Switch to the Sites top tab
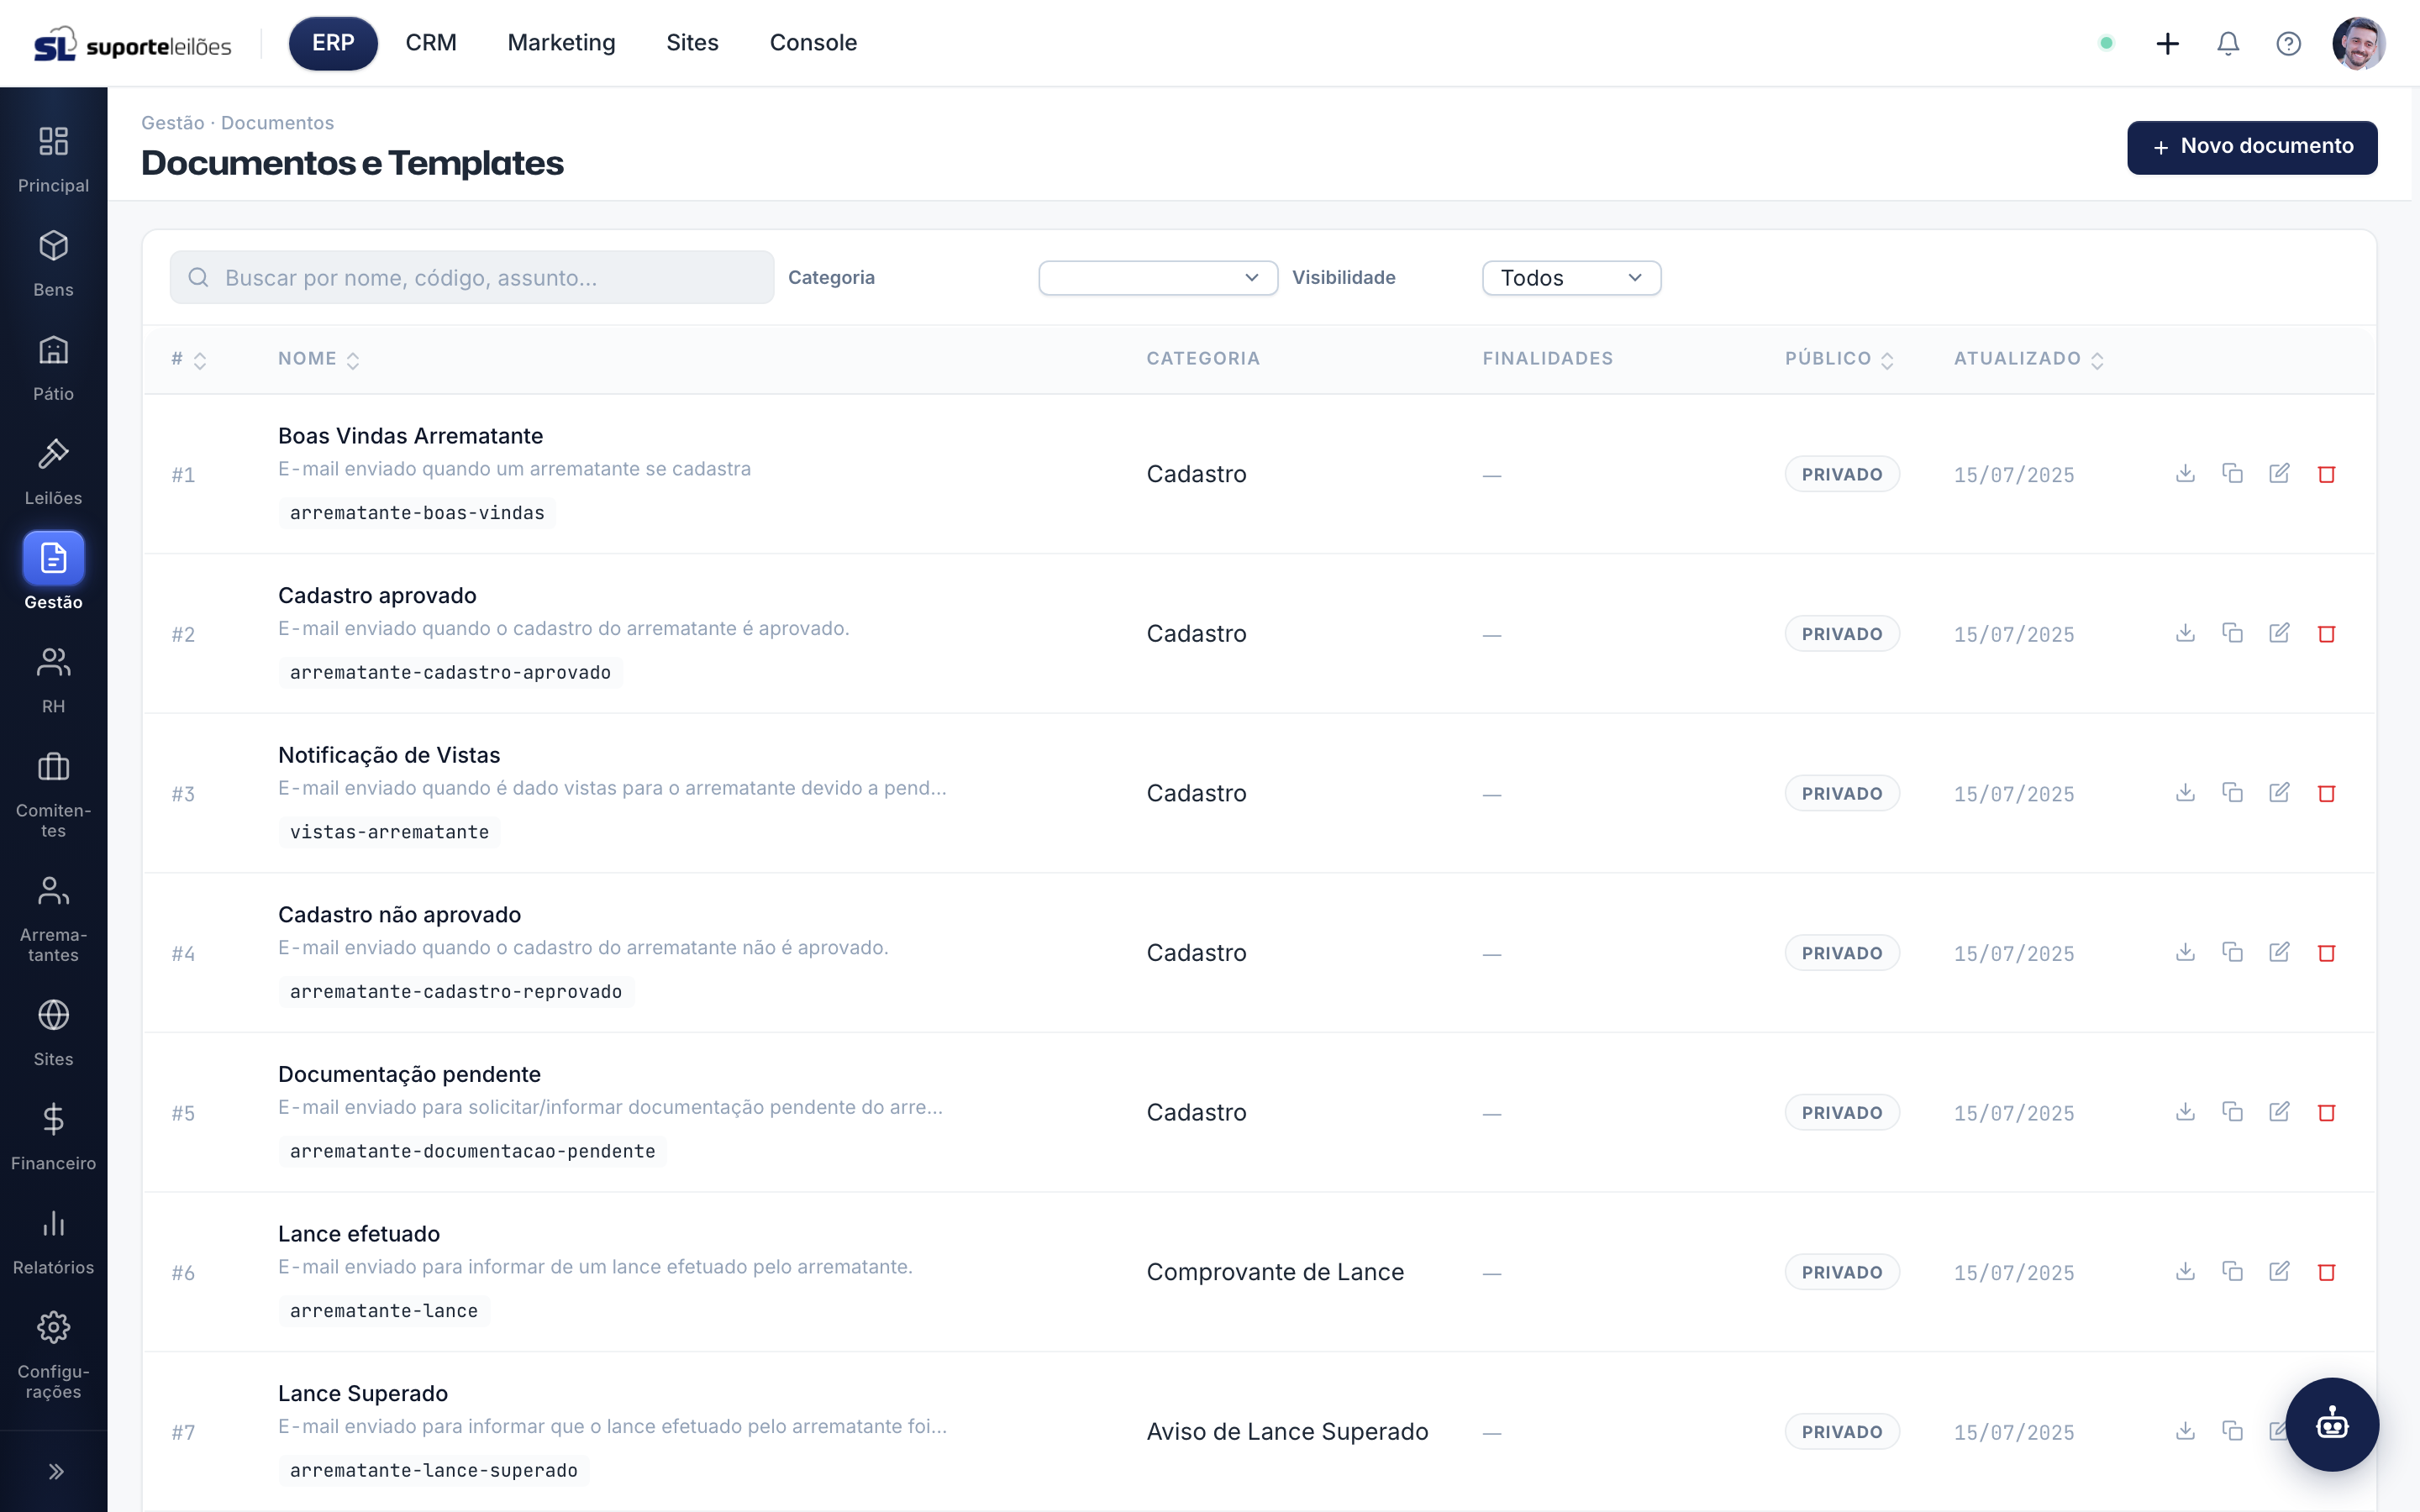This screenshot has width=2420, height=1512. coord(692,43)
